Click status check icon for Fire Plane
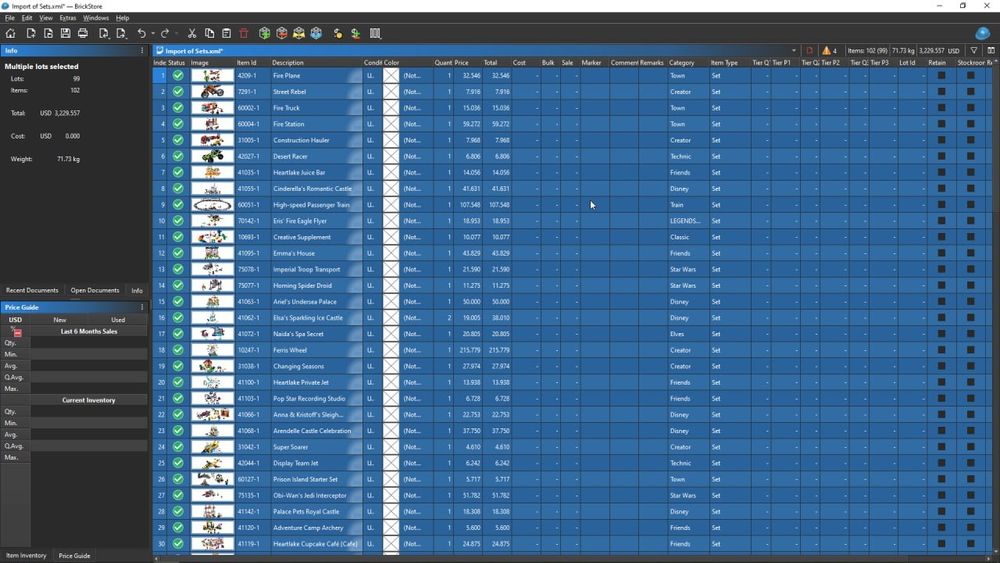The image size is (1000, 563). tap(178, 75)
